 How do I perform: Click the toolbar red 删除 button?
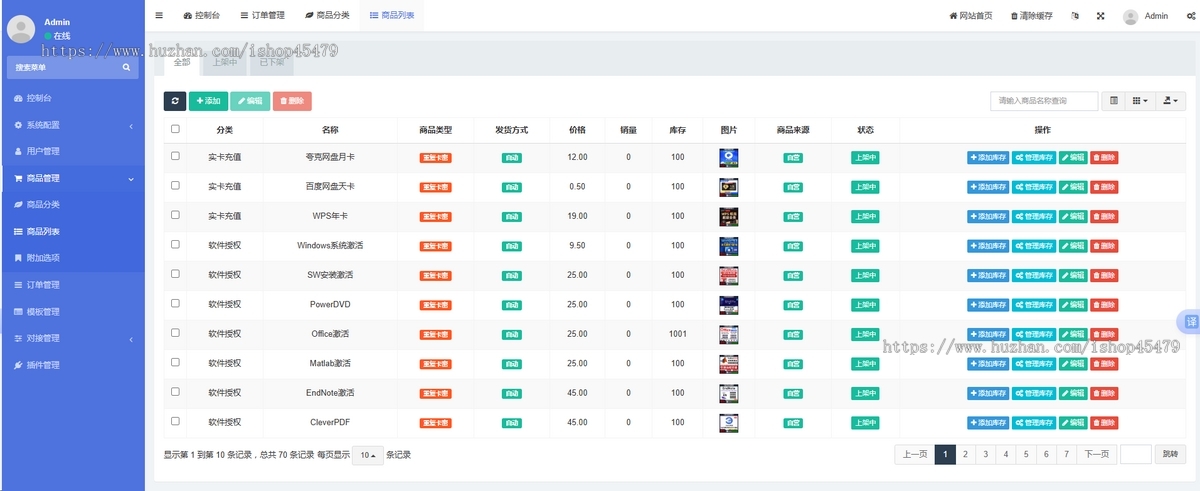292,101
